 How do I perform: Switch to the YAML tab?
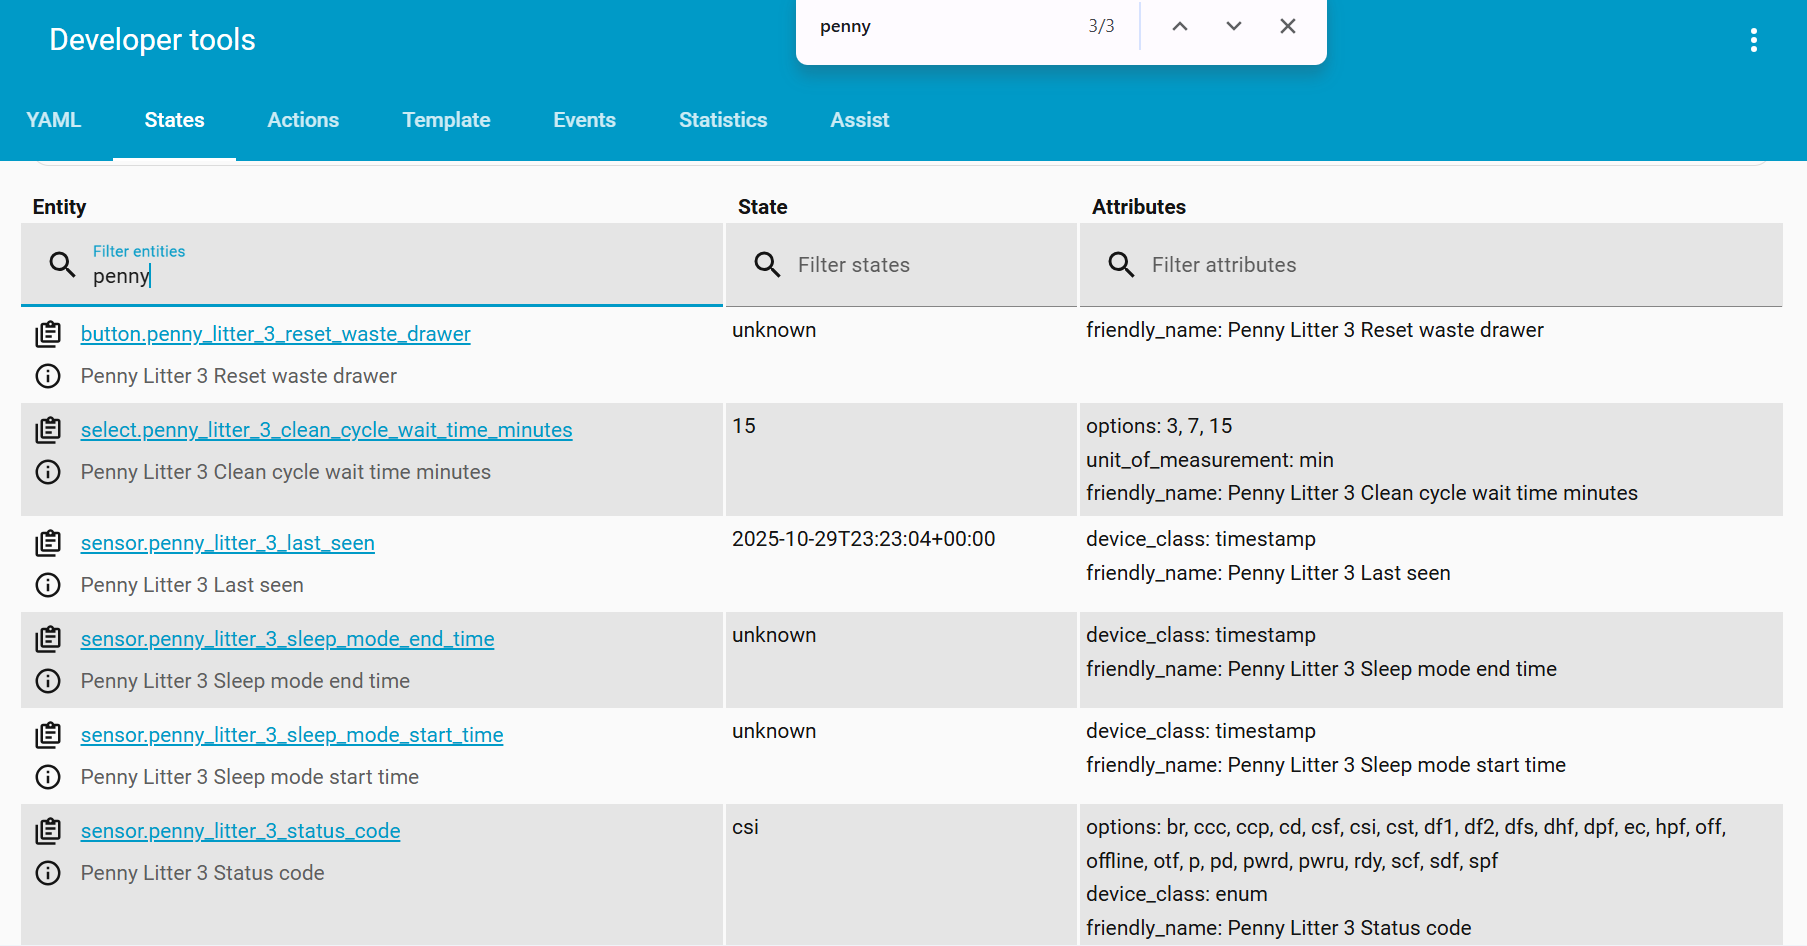pos(54,120)
